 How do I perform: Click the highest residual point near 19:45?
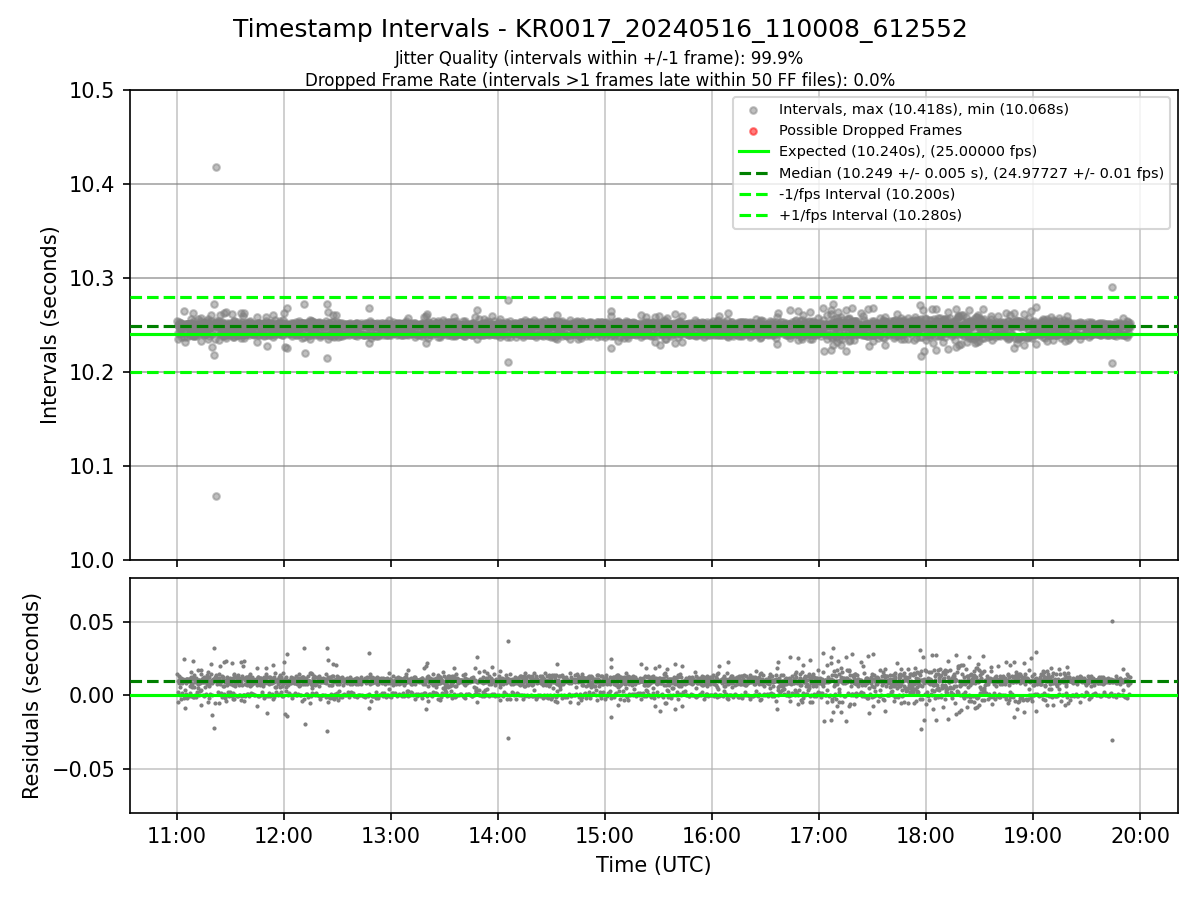pos(1112,621)
